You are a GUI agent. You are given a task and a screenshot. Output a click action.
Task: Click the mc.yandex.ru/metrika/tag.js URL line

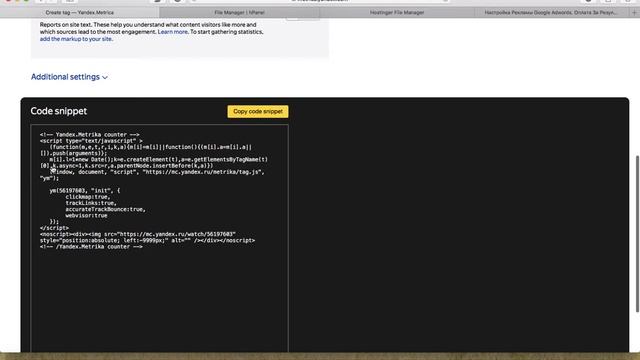pos(157,172)
